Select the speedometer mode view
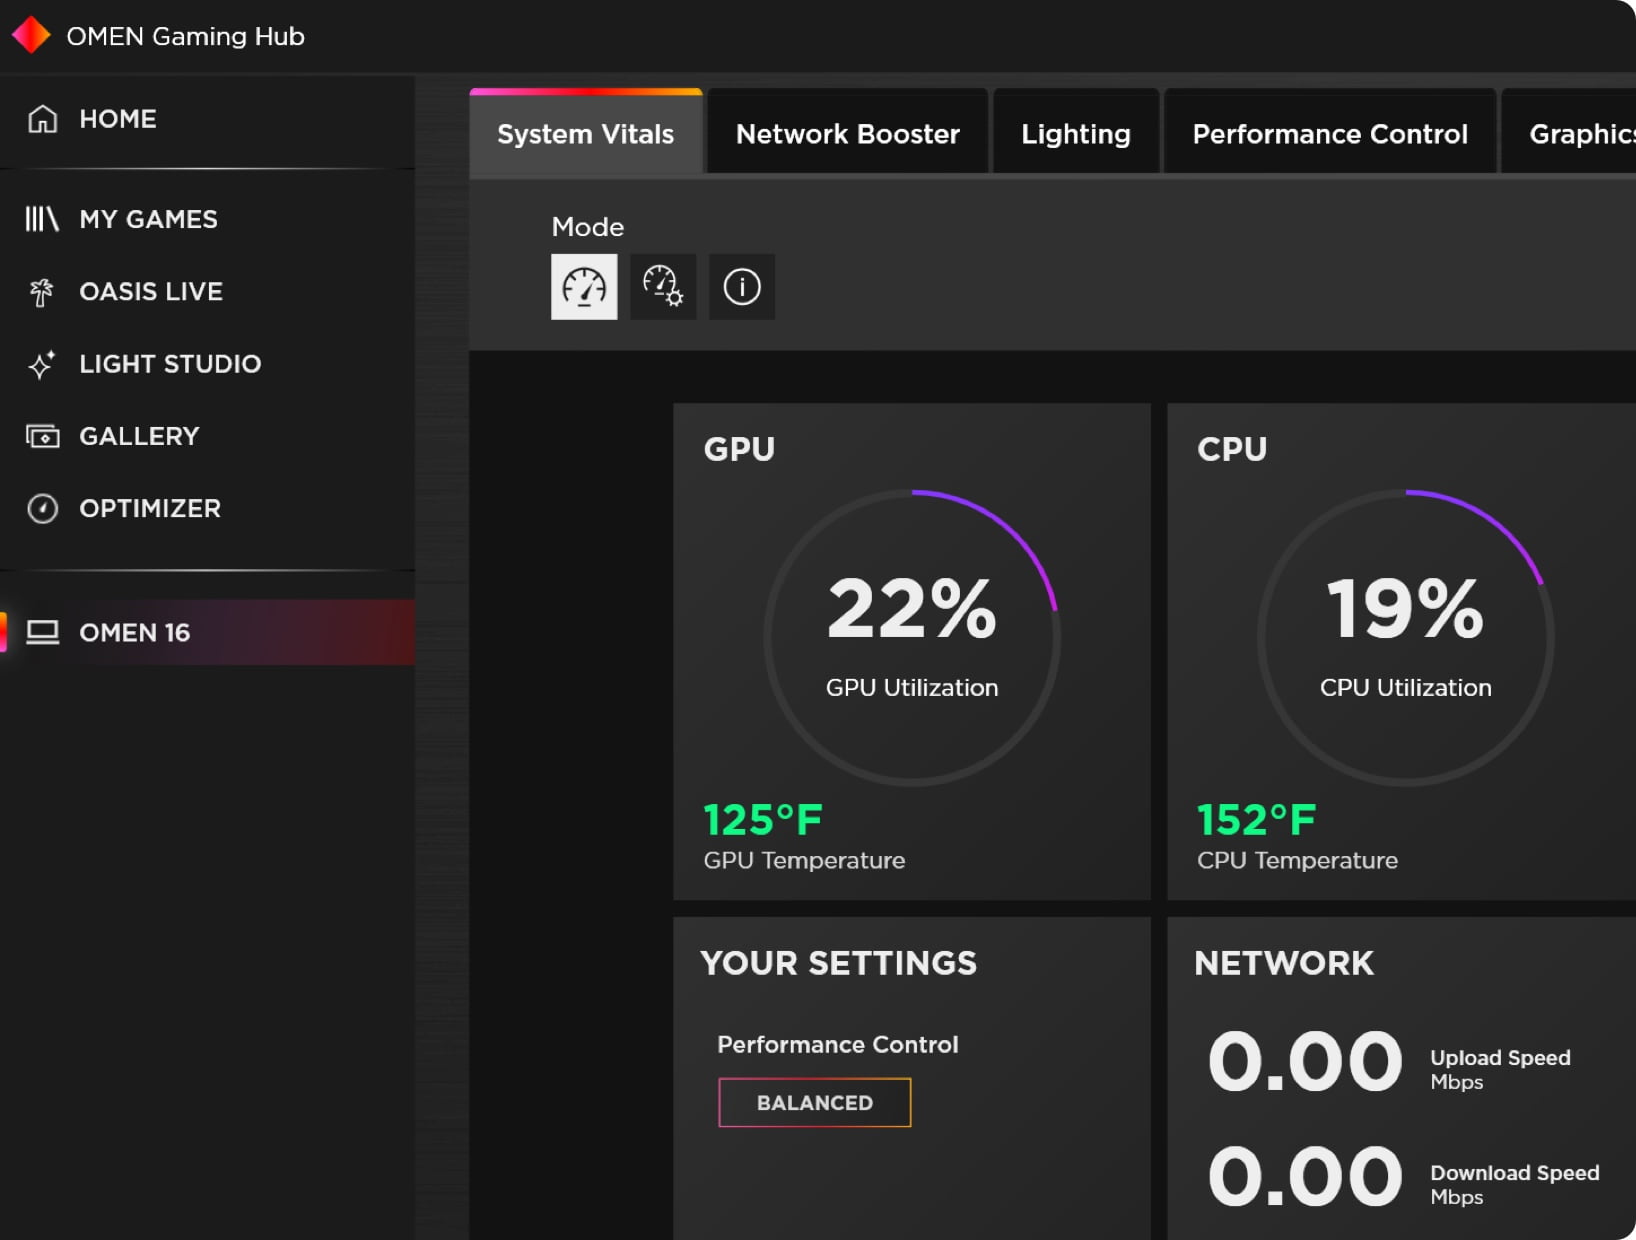 point(584,287)
